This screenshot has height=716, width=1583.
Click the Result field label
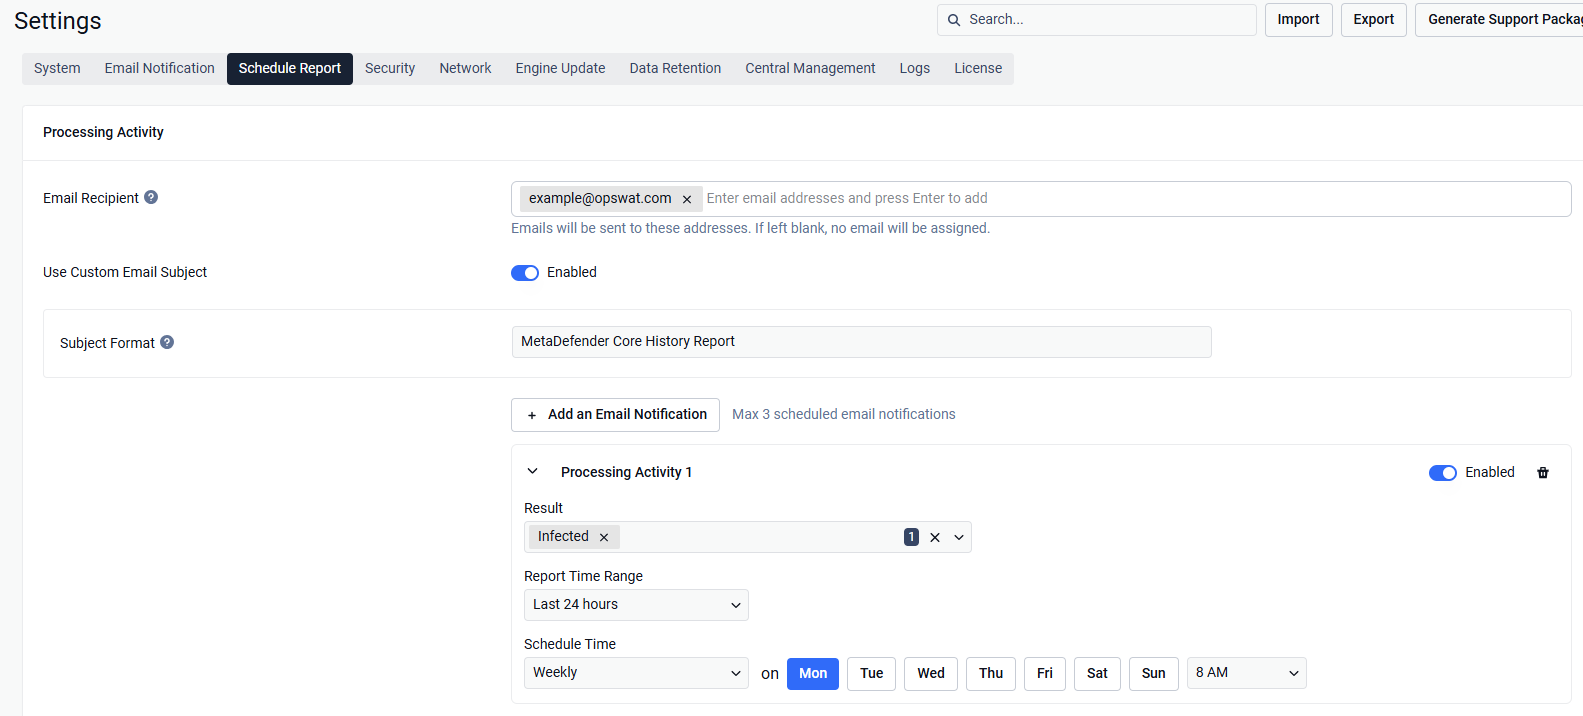coord(543,509)
